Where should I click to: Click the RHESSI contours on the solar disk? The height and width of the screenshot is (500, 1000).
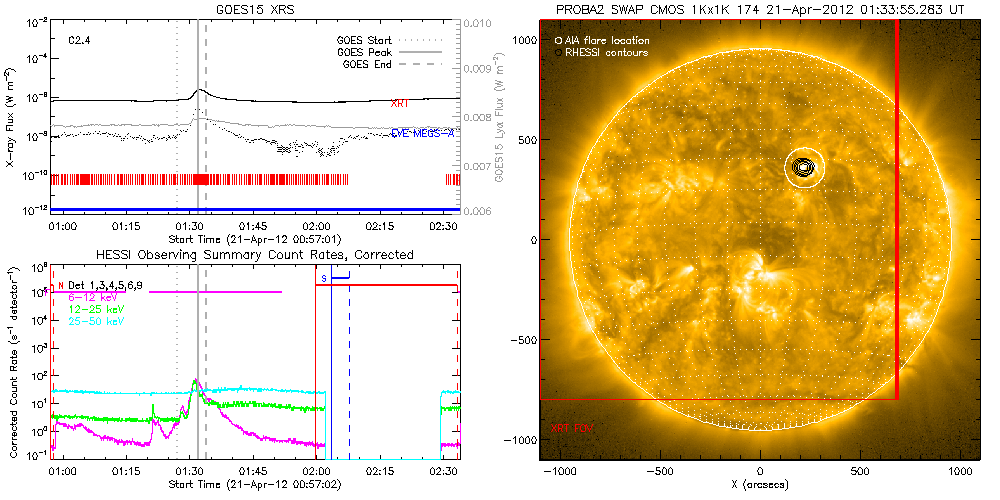click(x=802, y=168)
